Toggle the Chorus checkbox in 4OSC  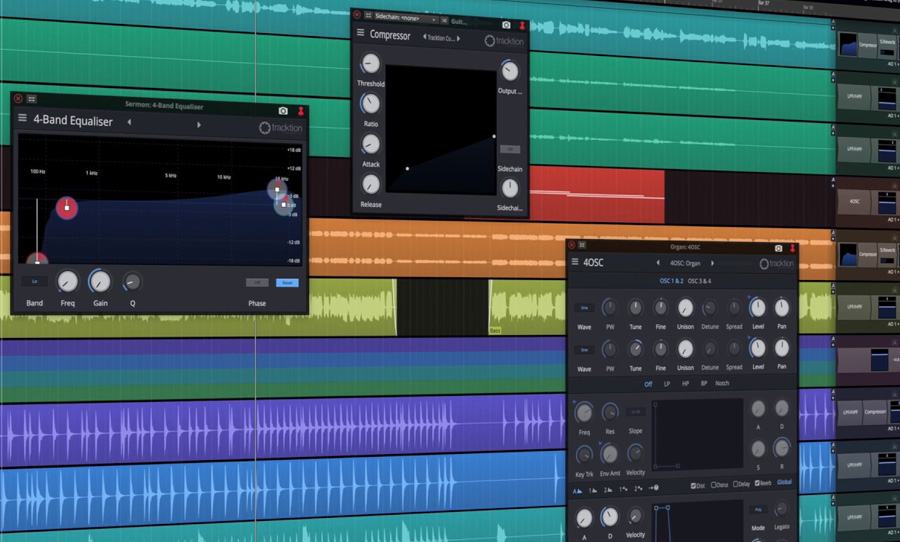point(719,485)
